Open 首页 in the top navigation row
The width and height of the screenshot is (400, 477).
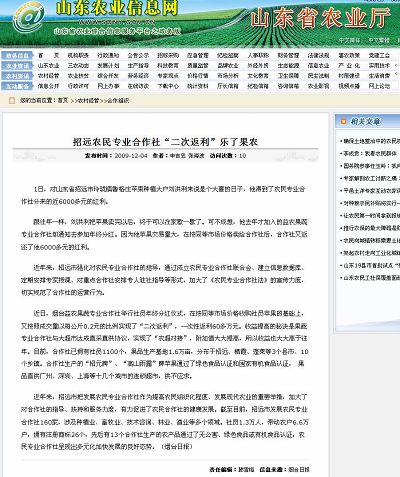pyautogui.click(x=48, y=55)
